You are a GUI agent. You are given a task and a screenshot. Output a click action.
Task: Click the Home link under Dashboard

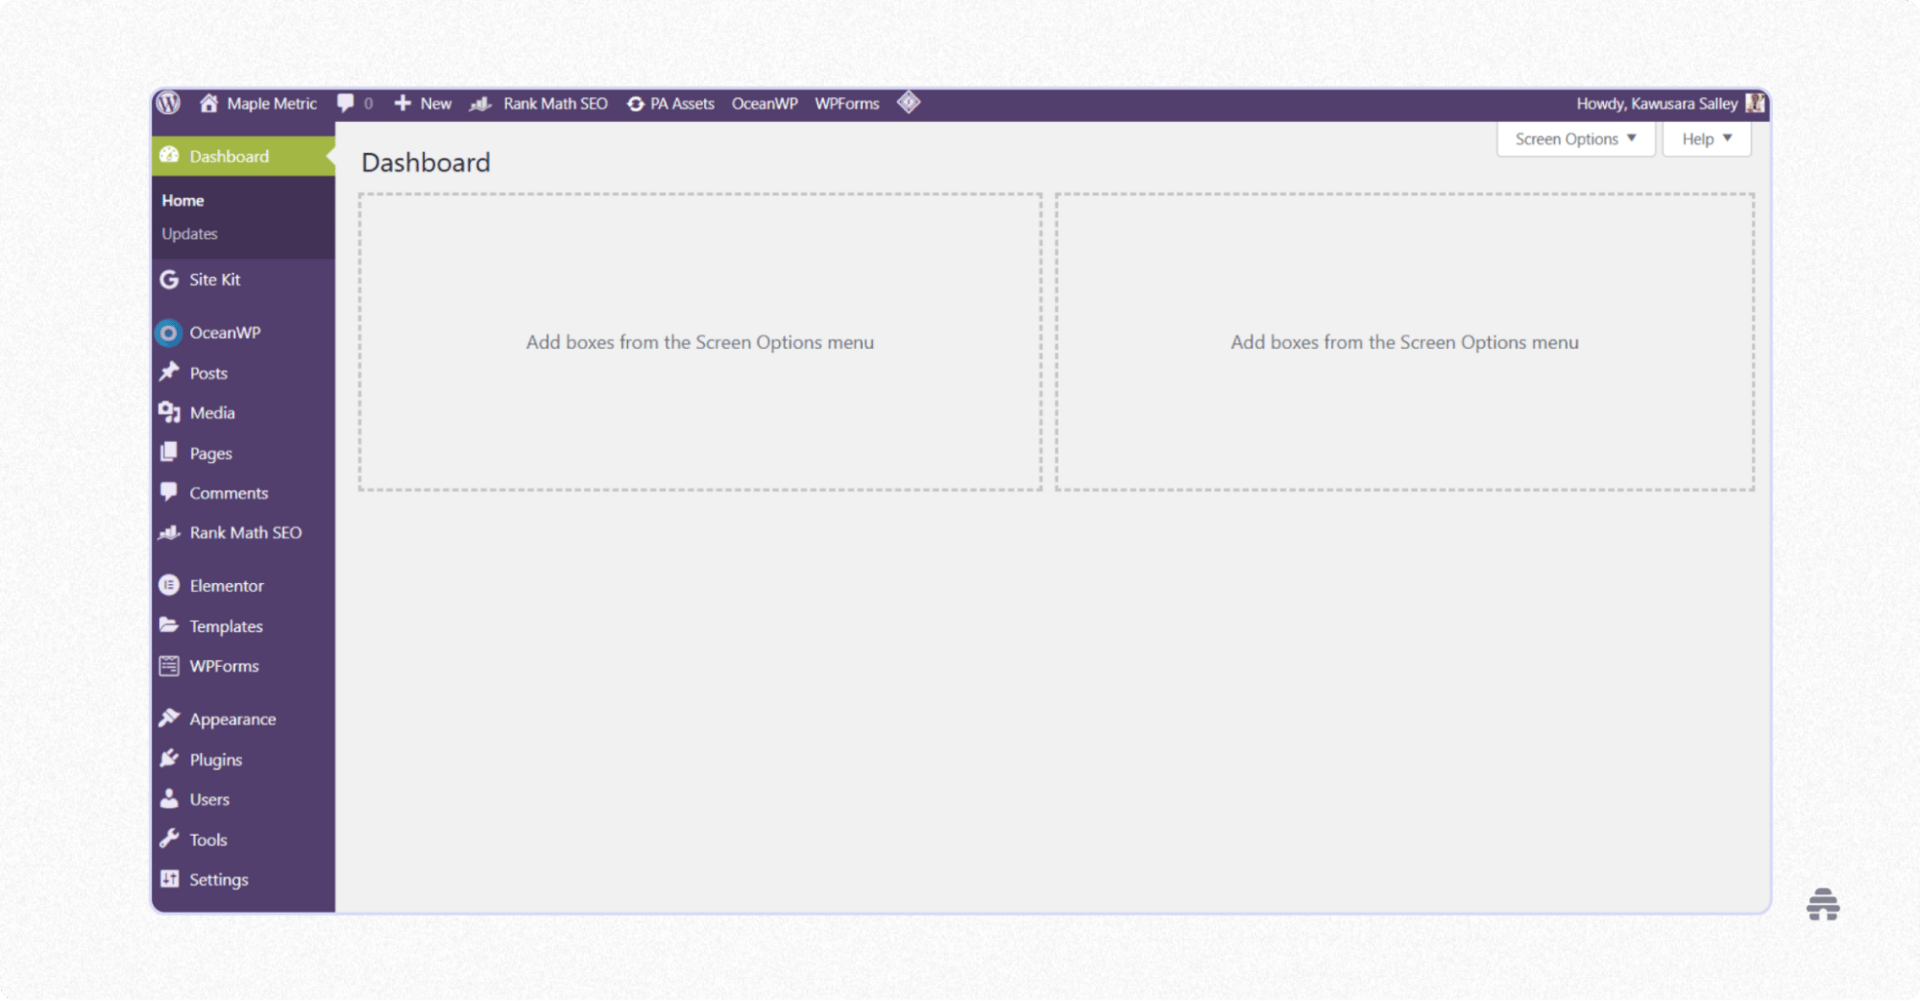(182, 199)
